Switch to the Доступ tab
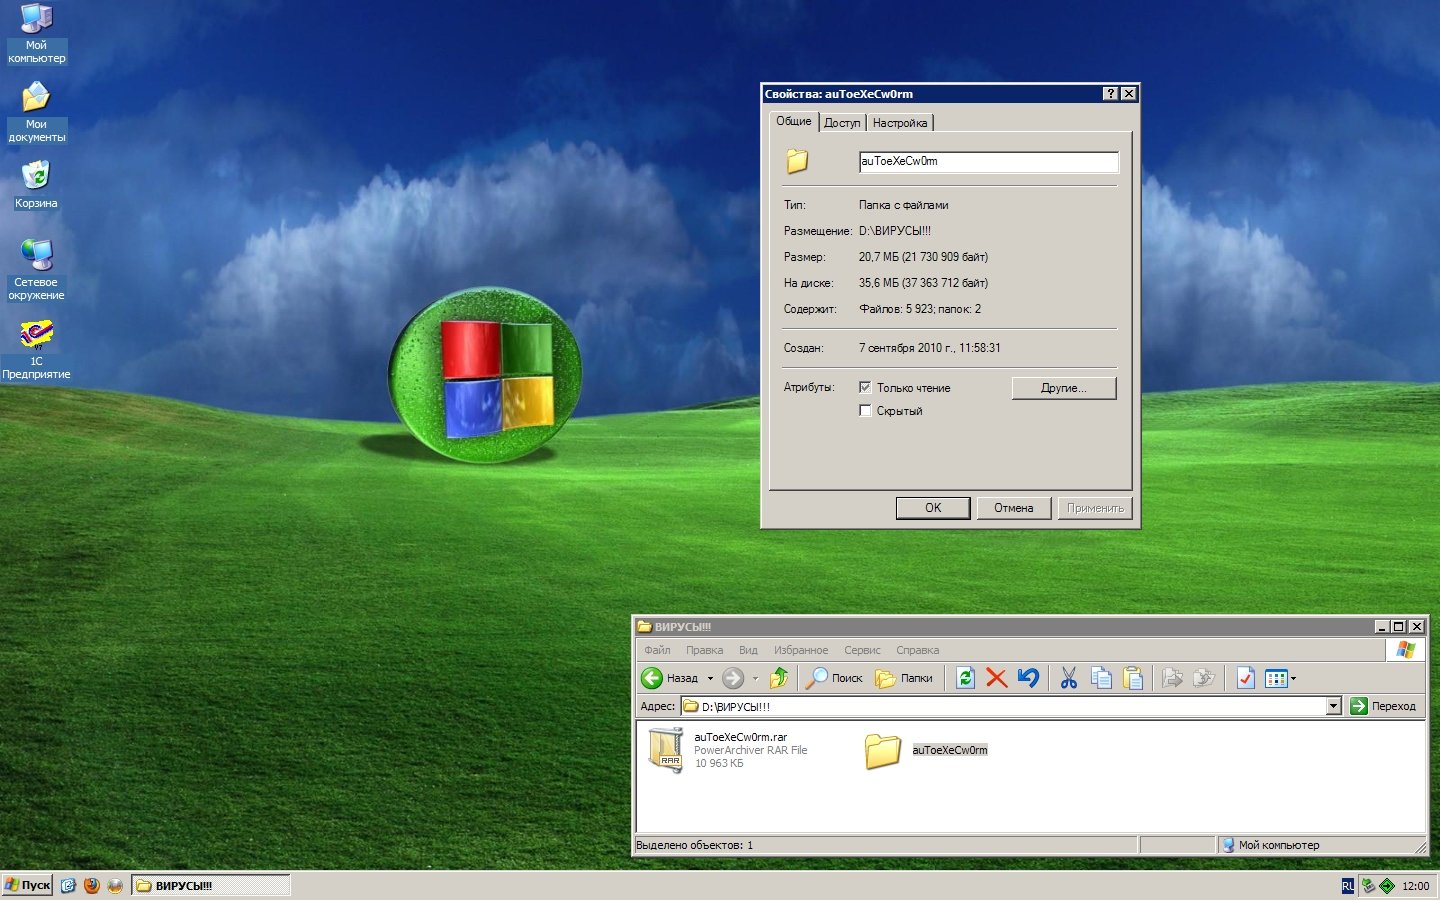This screenshot has width=1440, height=900. 842,123
